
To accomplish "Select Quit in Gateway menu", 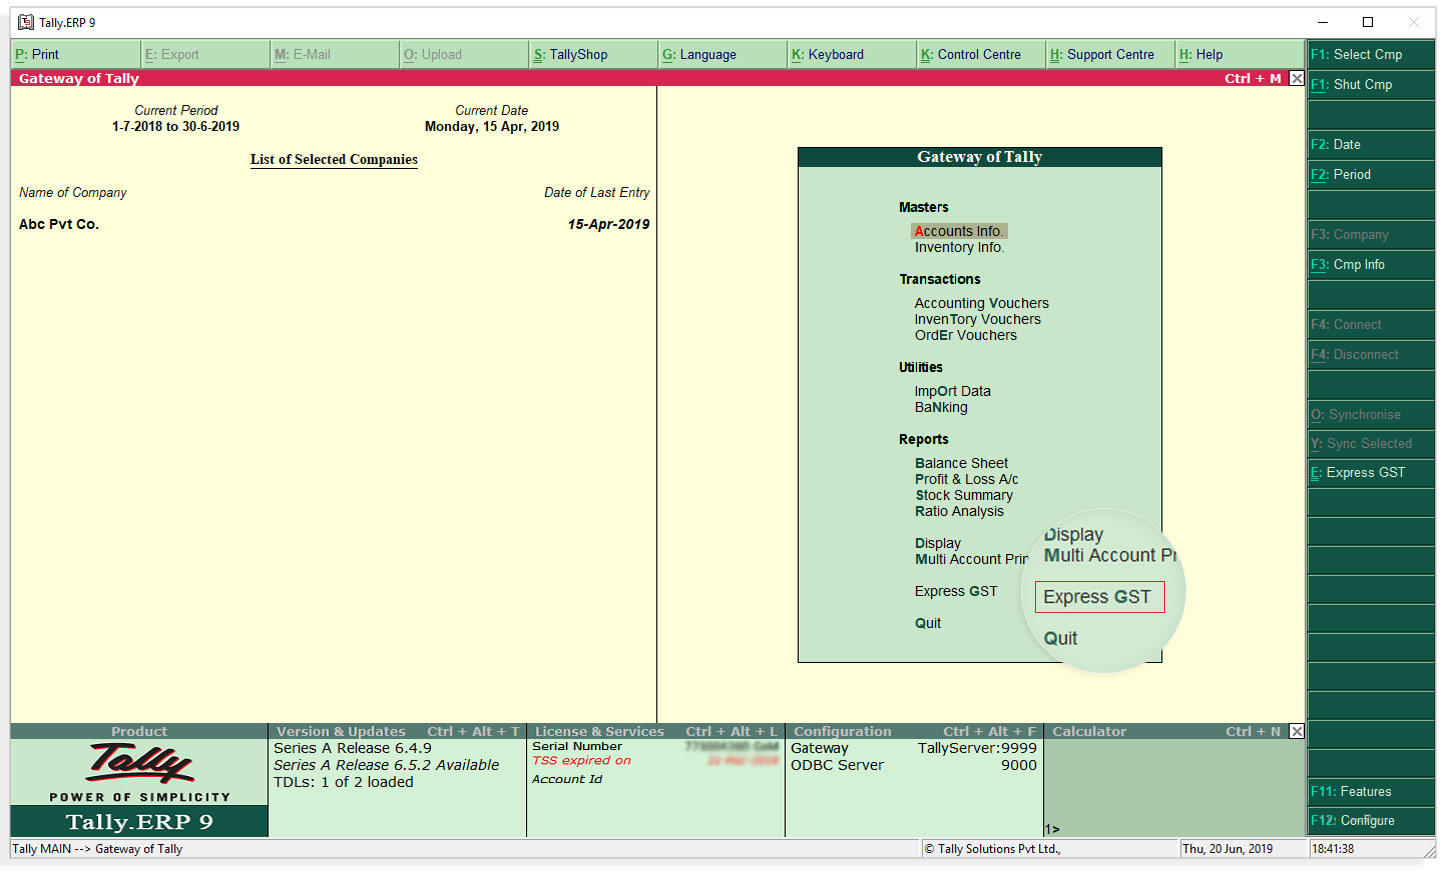I will (x=928, y=623).
